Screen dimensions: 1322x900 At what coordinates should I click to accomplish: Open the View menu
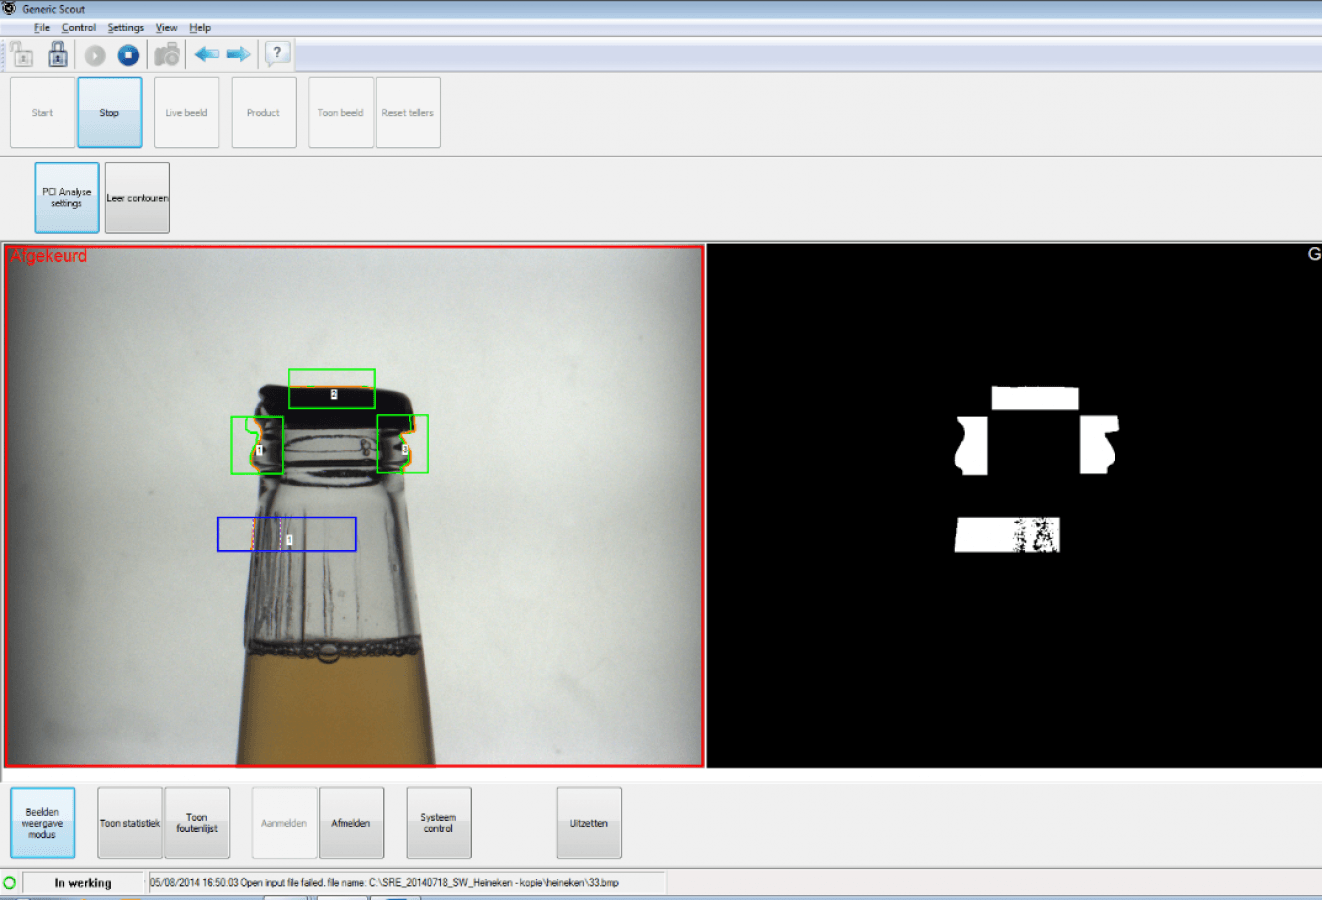[x=166, y=28]
